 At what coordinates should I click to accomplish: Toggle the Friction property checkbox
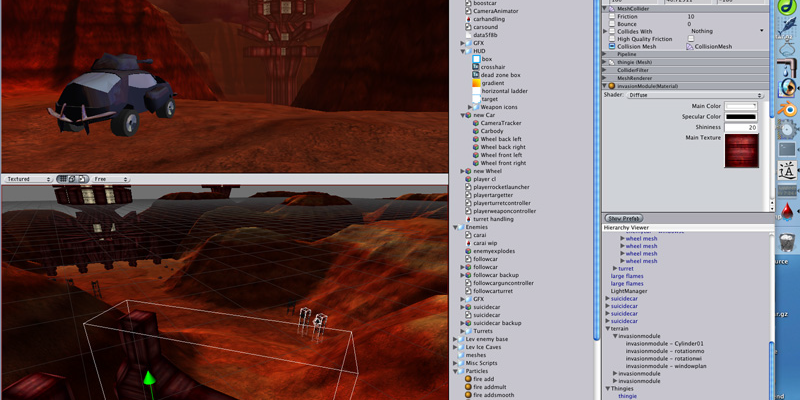click(x=612, y=16)
